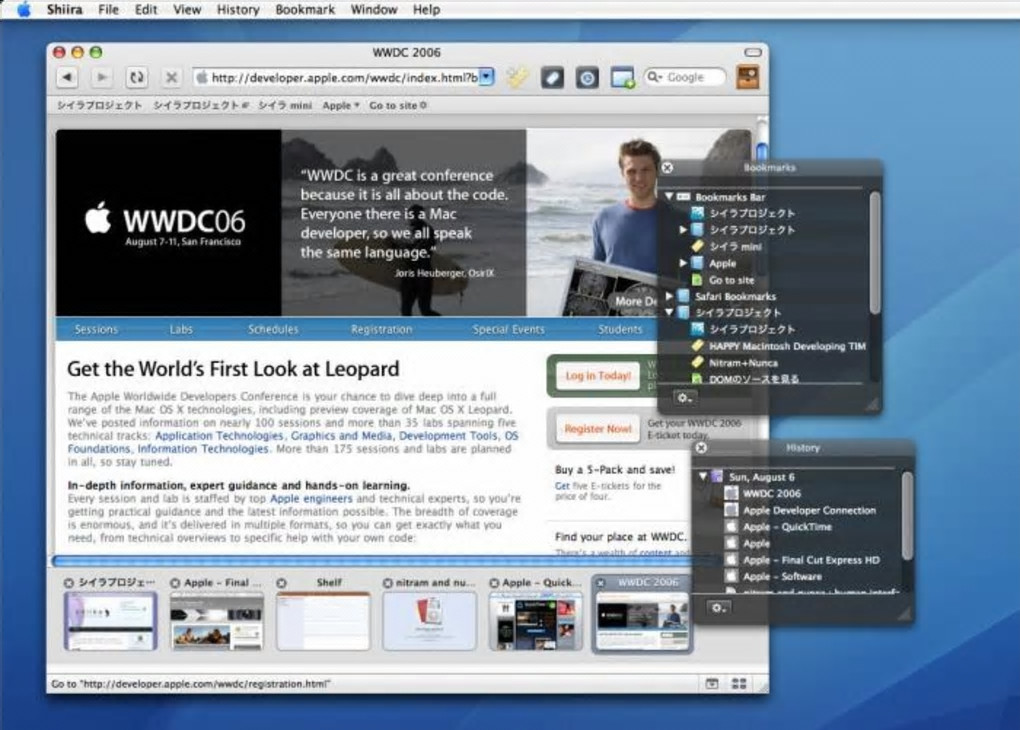Follow the Development Tools link
The height and width of the screenshot is (730, 1020).
448,435
